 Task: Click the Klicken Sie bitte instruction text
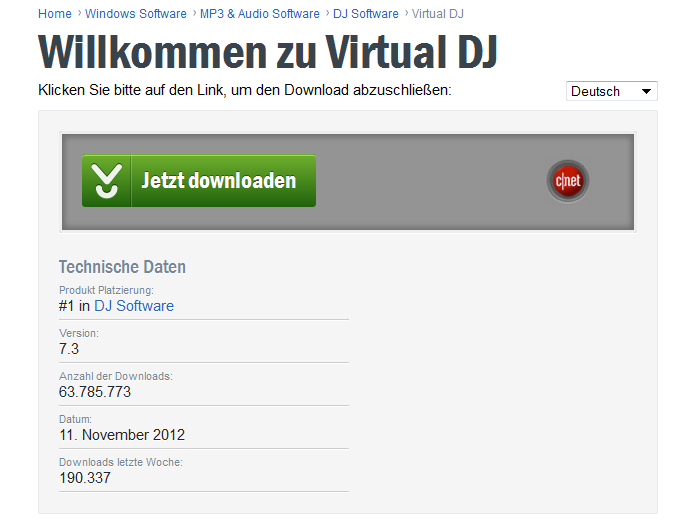click(x=245, y=90)
